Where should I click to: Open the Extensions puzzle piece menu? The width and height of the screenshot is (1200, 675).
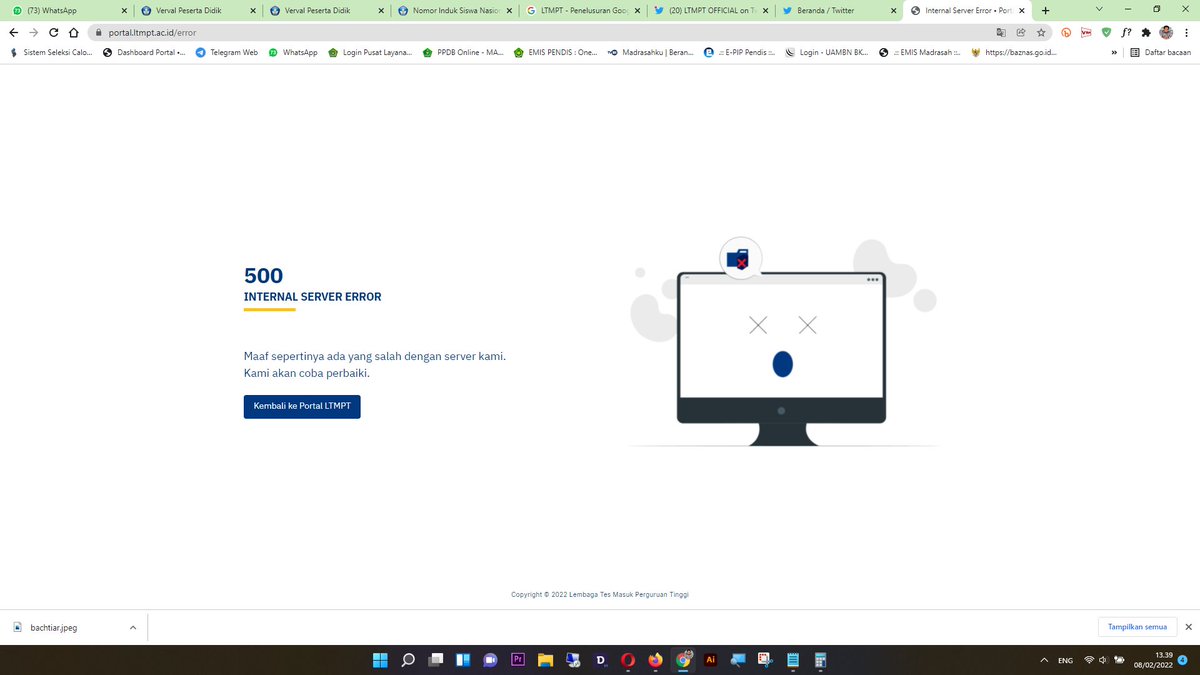coord(1146,32)
